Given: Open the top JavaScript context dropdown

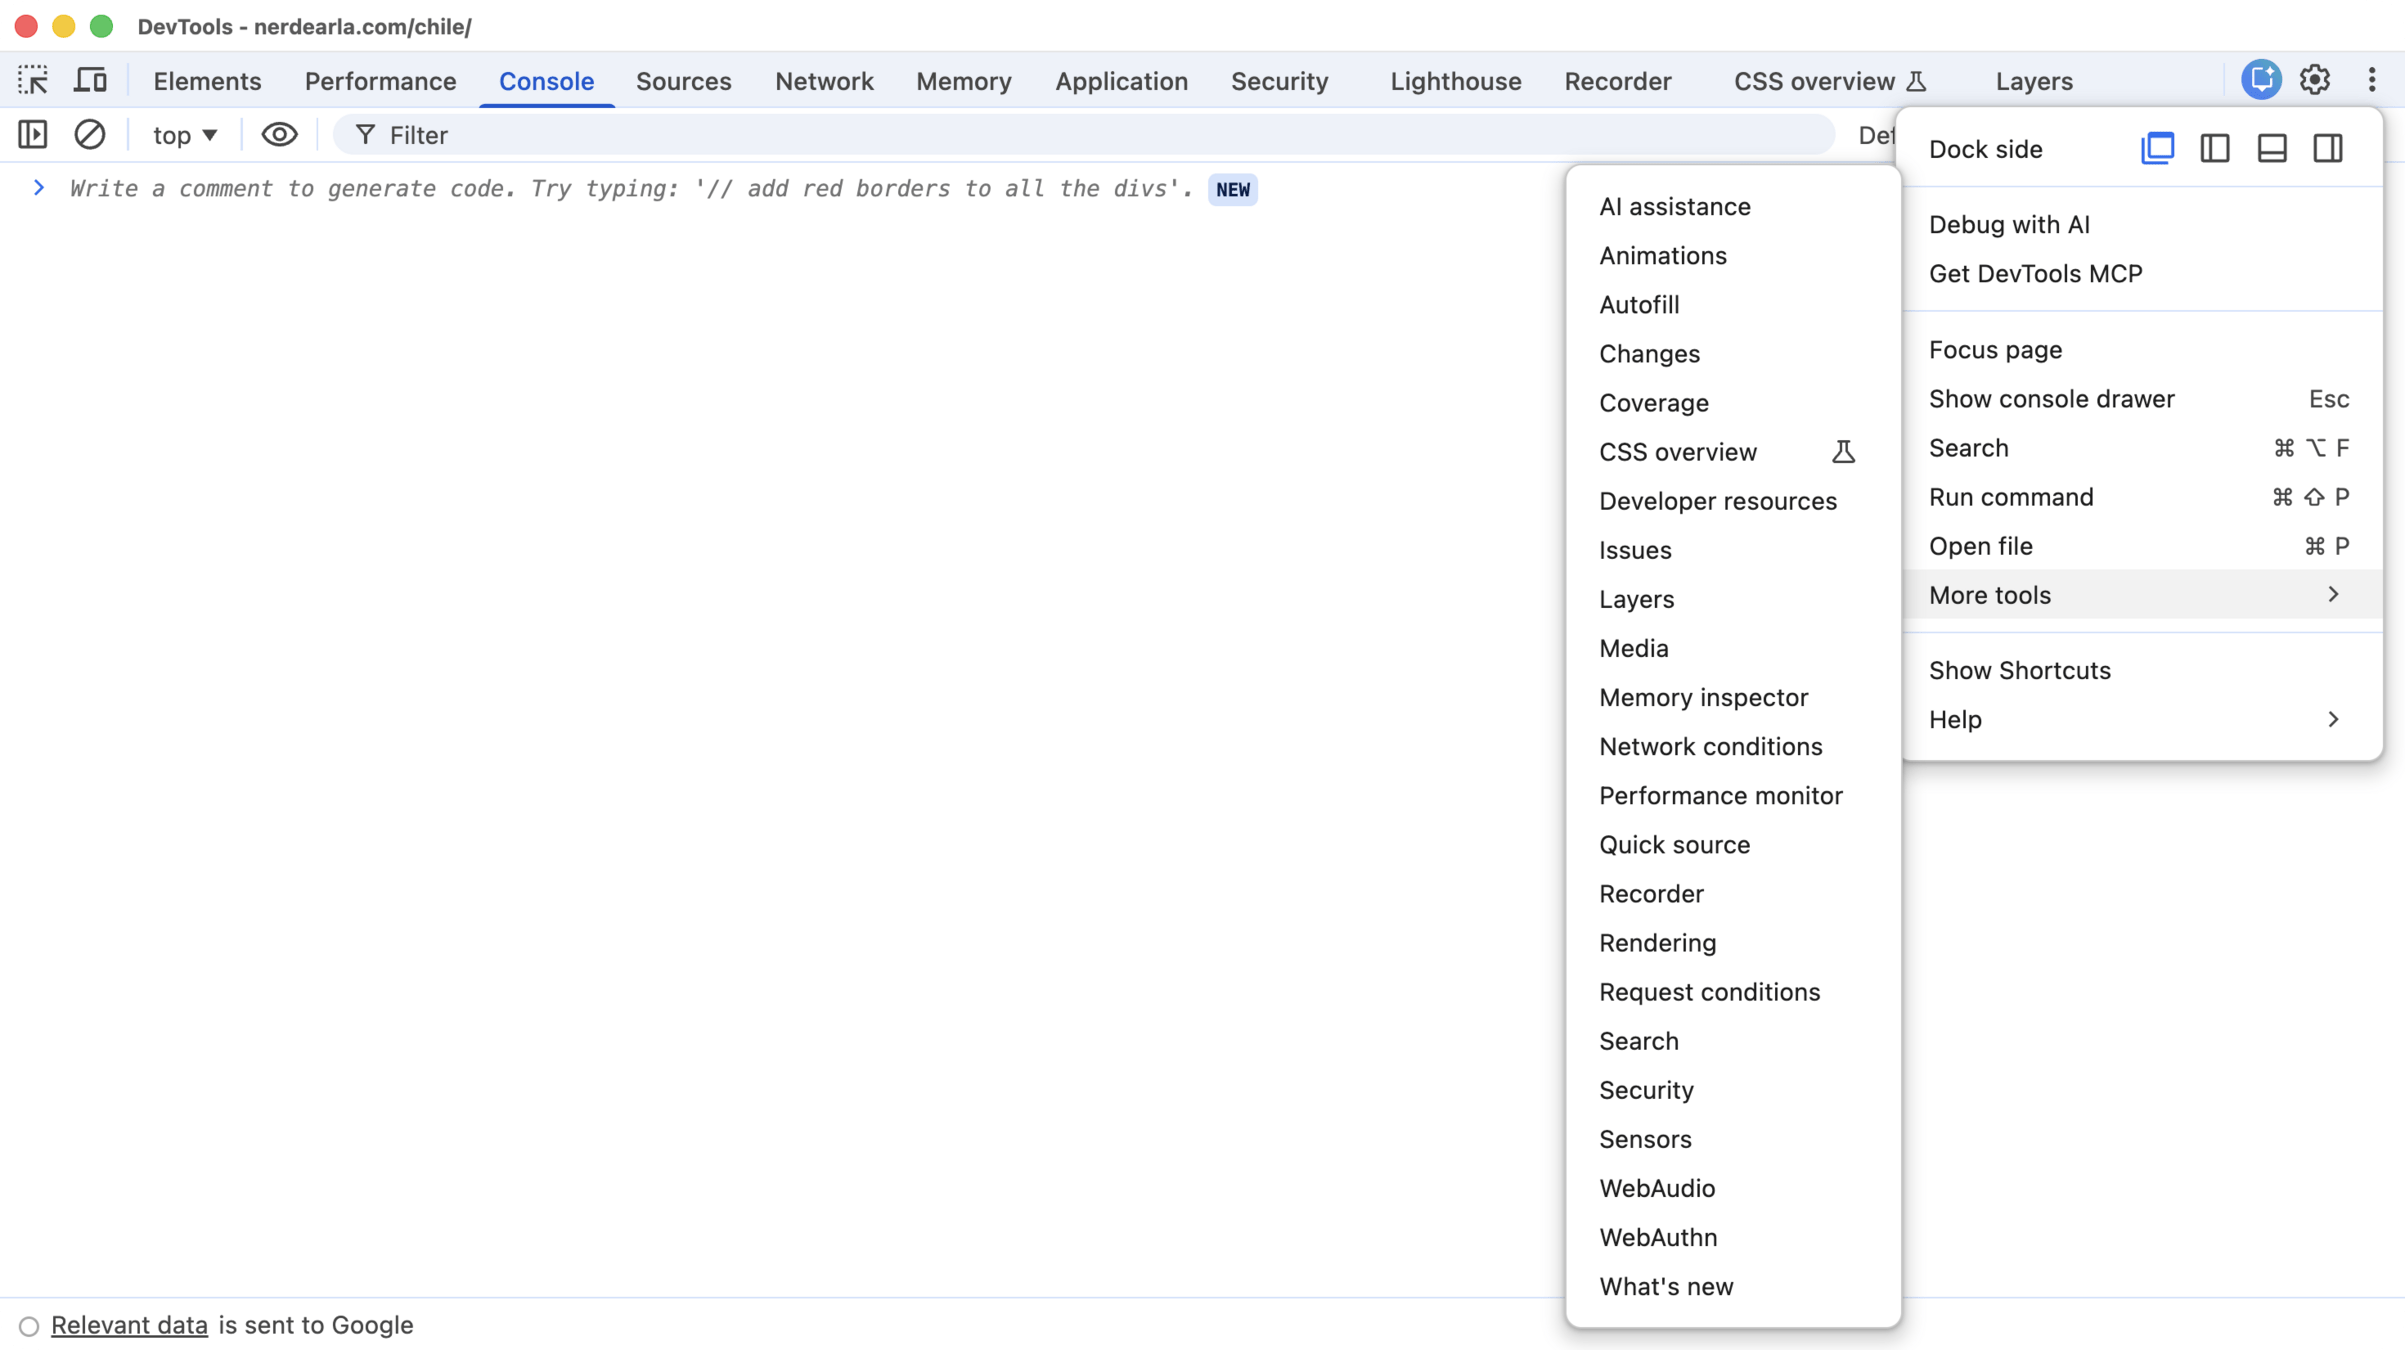Looking at the screenshot, I should click(185, 135).
